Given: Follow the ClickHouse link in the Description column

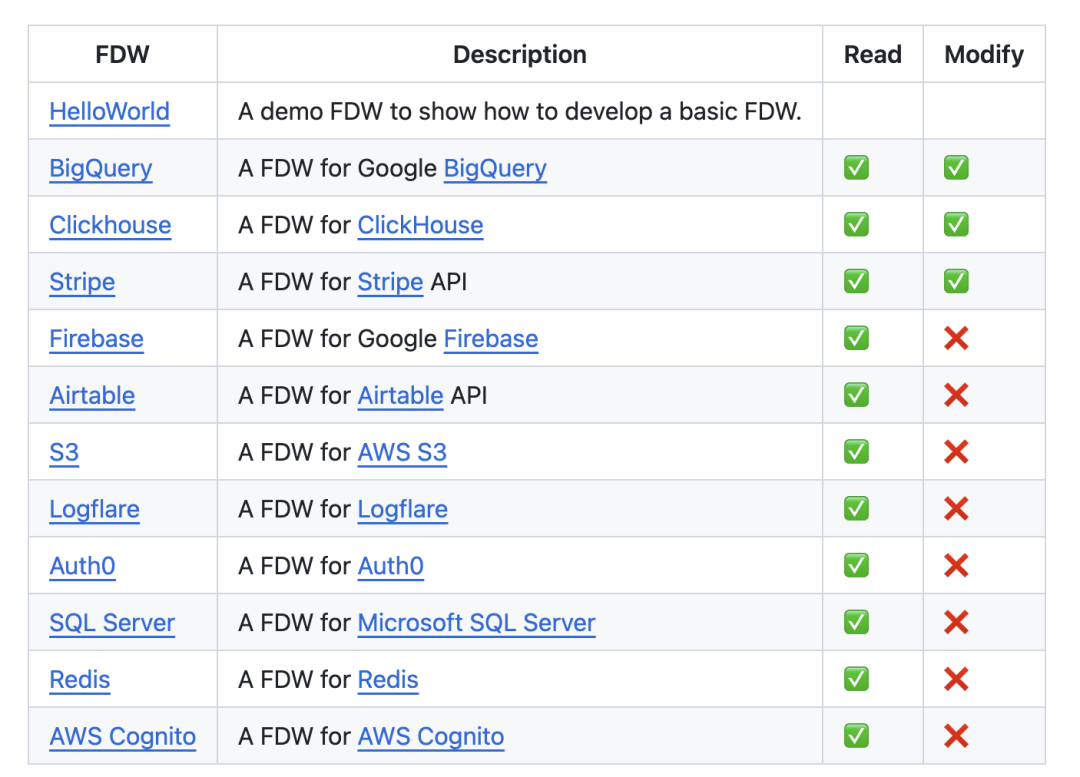Looking at the screenshot, I should (x=420, y=225).
